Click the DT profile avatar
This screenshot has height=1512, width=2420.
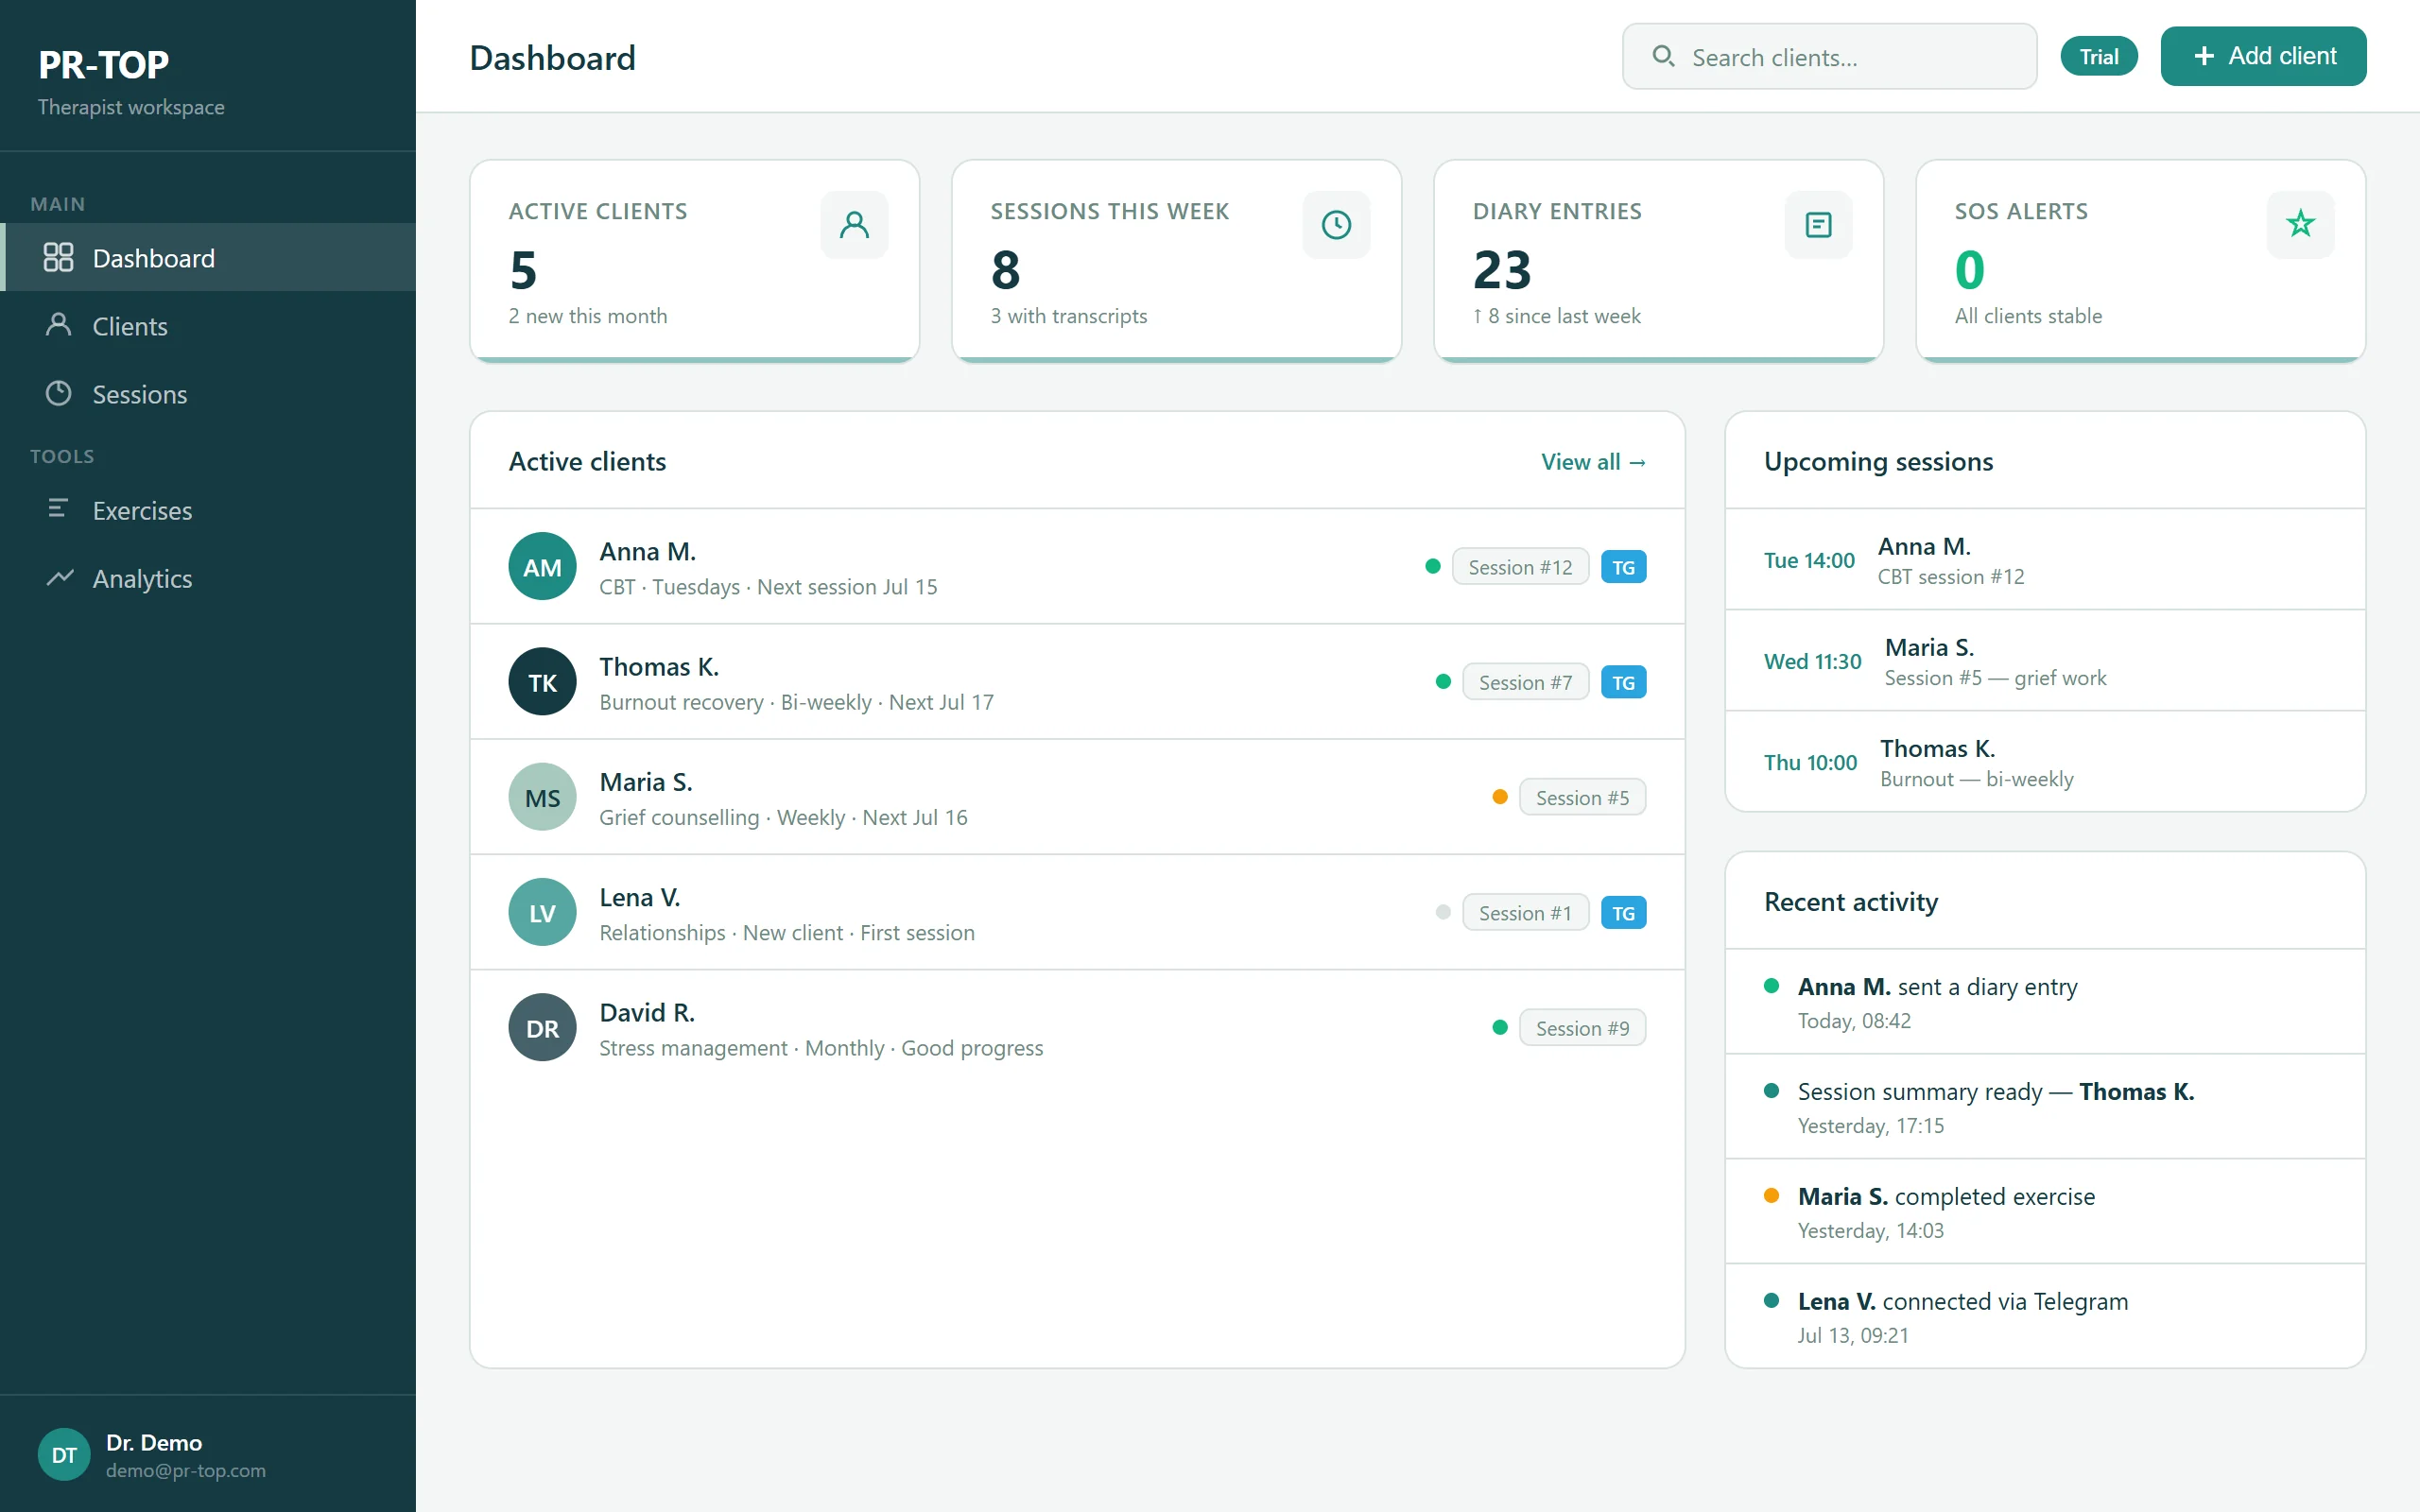tap(64, 1454)
